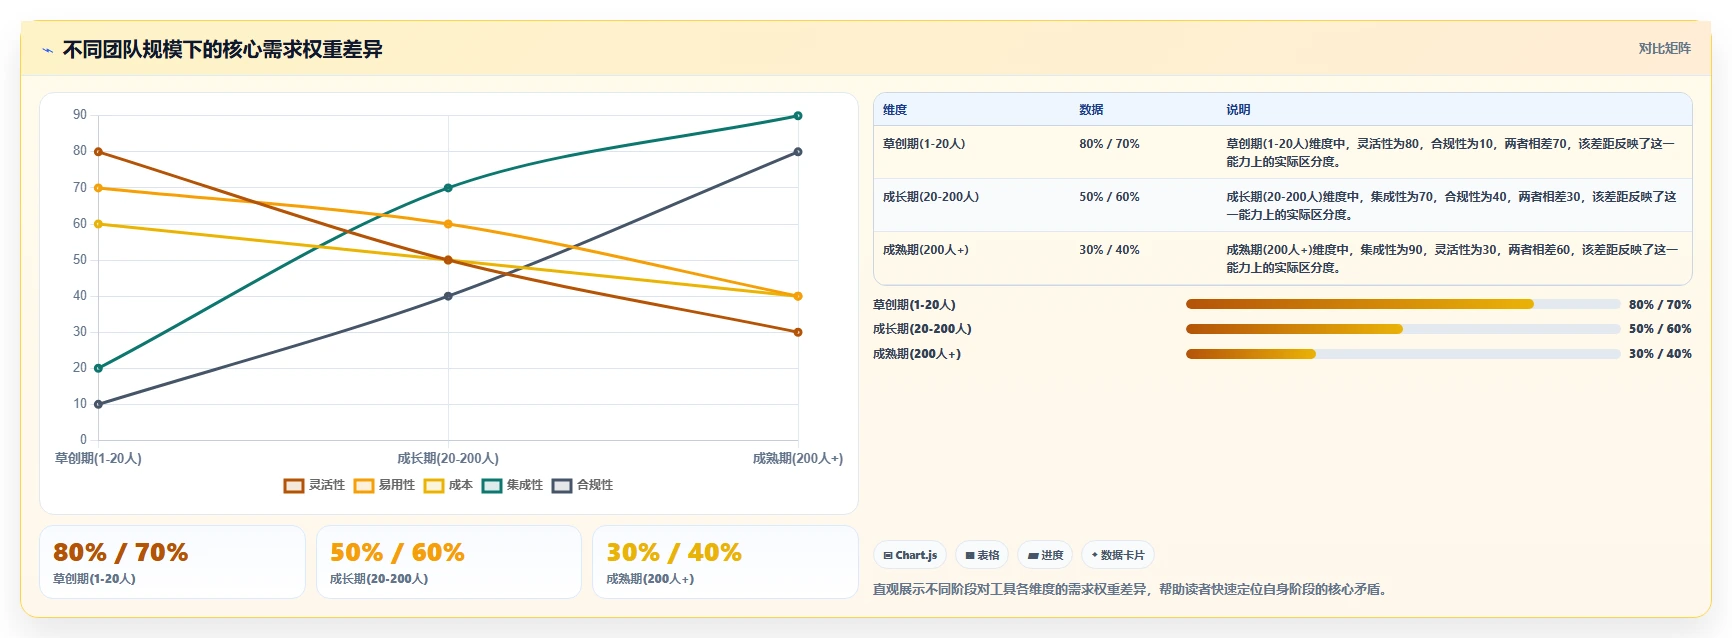Click the 合规性 point at 10 in 草创期
The width and height of the screenshot is (1732, 638).
(x=98, y=404)
